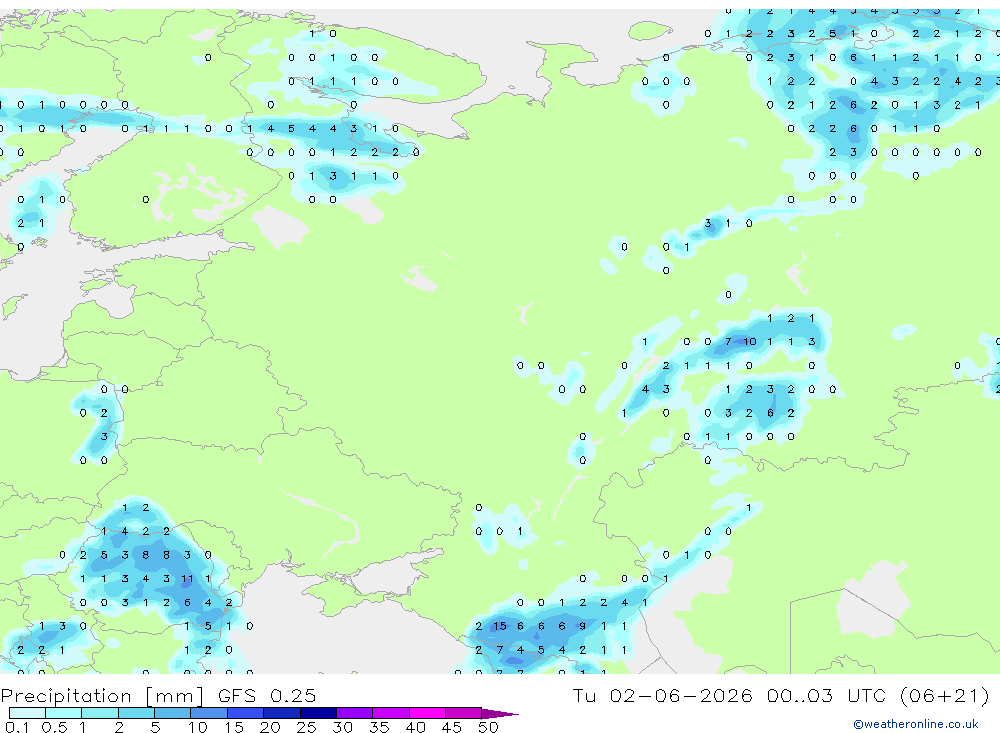Click the '30' legend scale label
The image size is (1000, 733).
(342, 727)
